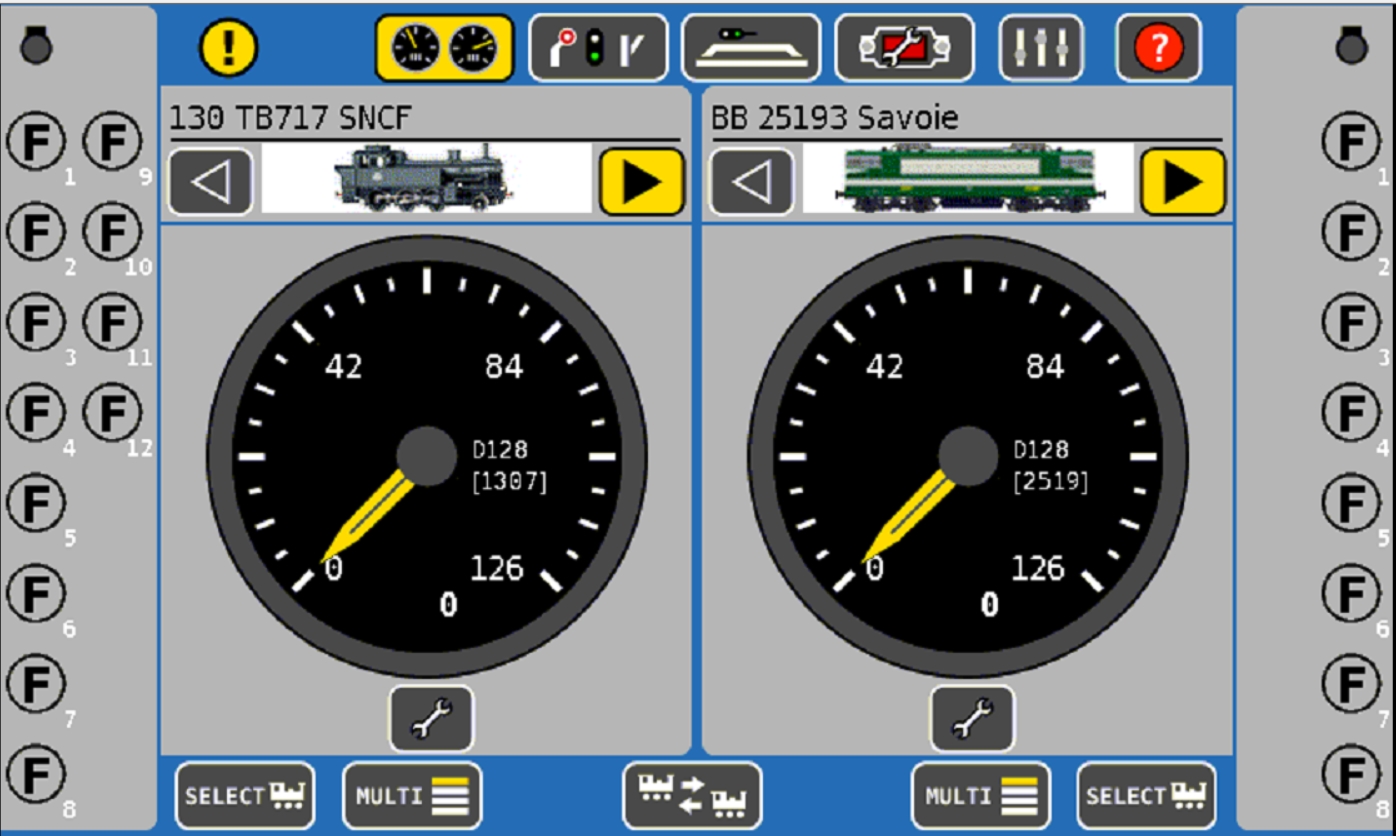Screen dimensions: 1396x836
Task: Set BB 25193 Savoie direction to forward
Action: (x=1182, y=182)
